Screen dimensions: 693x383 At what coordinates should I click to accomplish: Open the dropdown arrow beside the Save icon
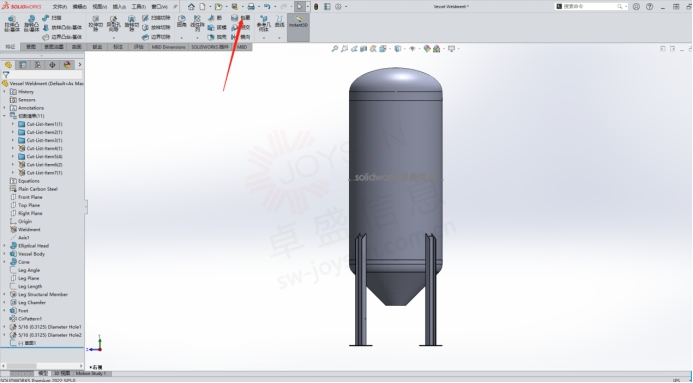click(x=242, y=7)
